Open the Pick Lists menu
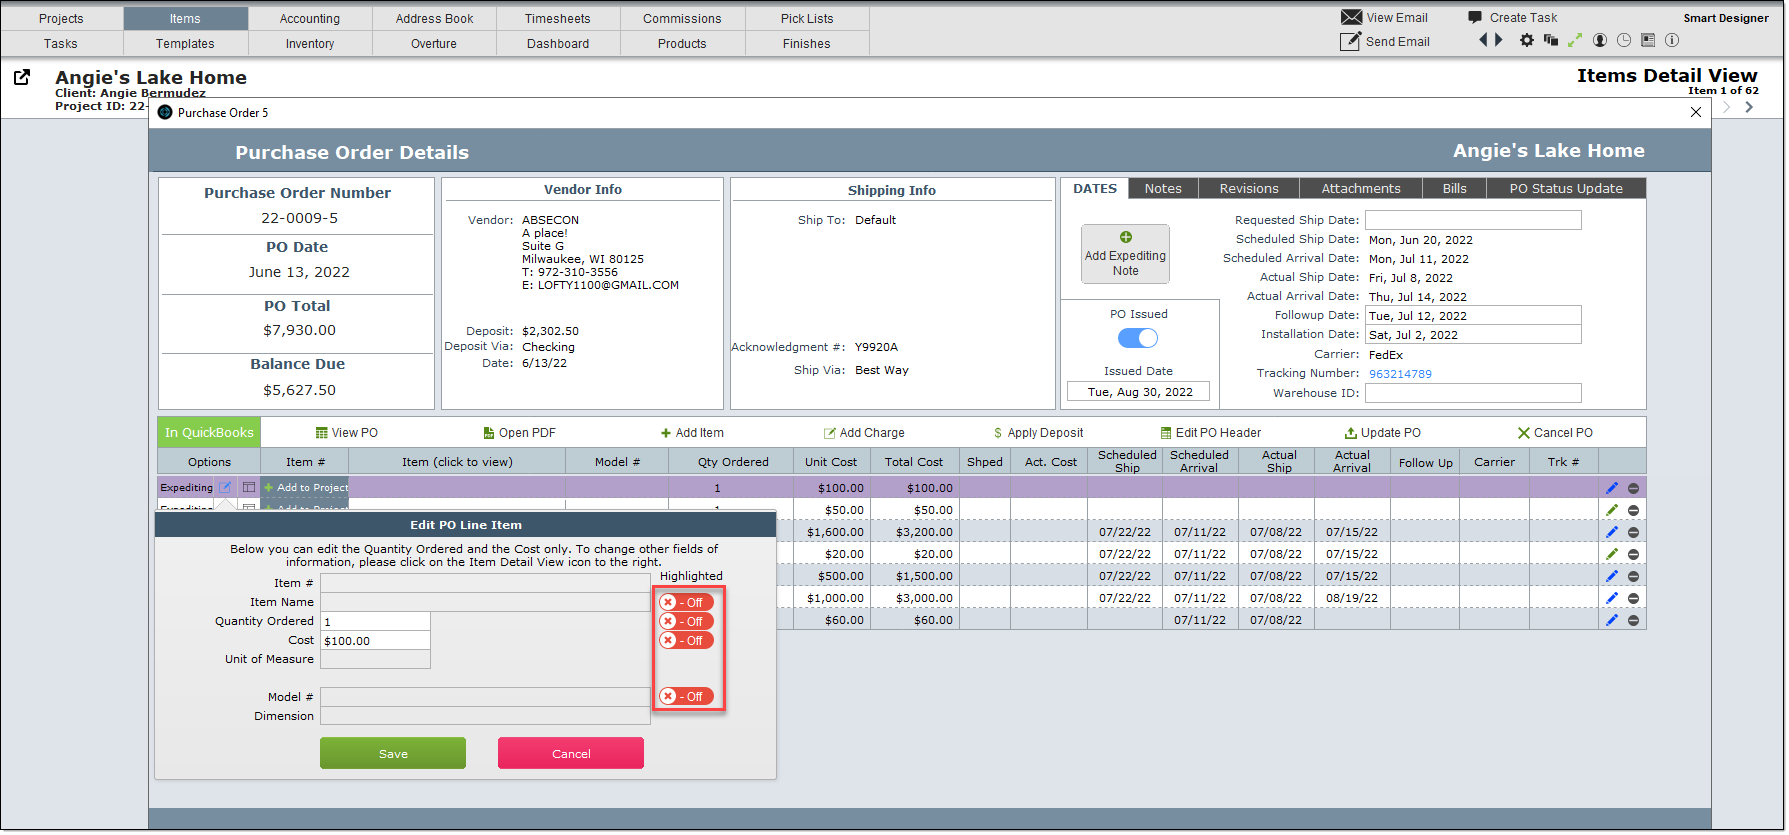Image resolution: width=1789 pixels, height=835 pixels. pos(807,18)
